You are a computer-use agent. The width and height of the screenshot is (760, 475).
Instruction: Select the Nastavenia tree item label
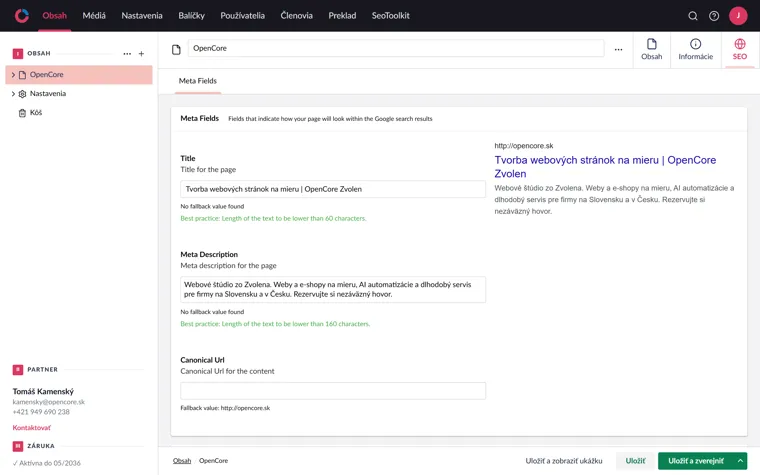pyautogui.click(x=48, y=94)
